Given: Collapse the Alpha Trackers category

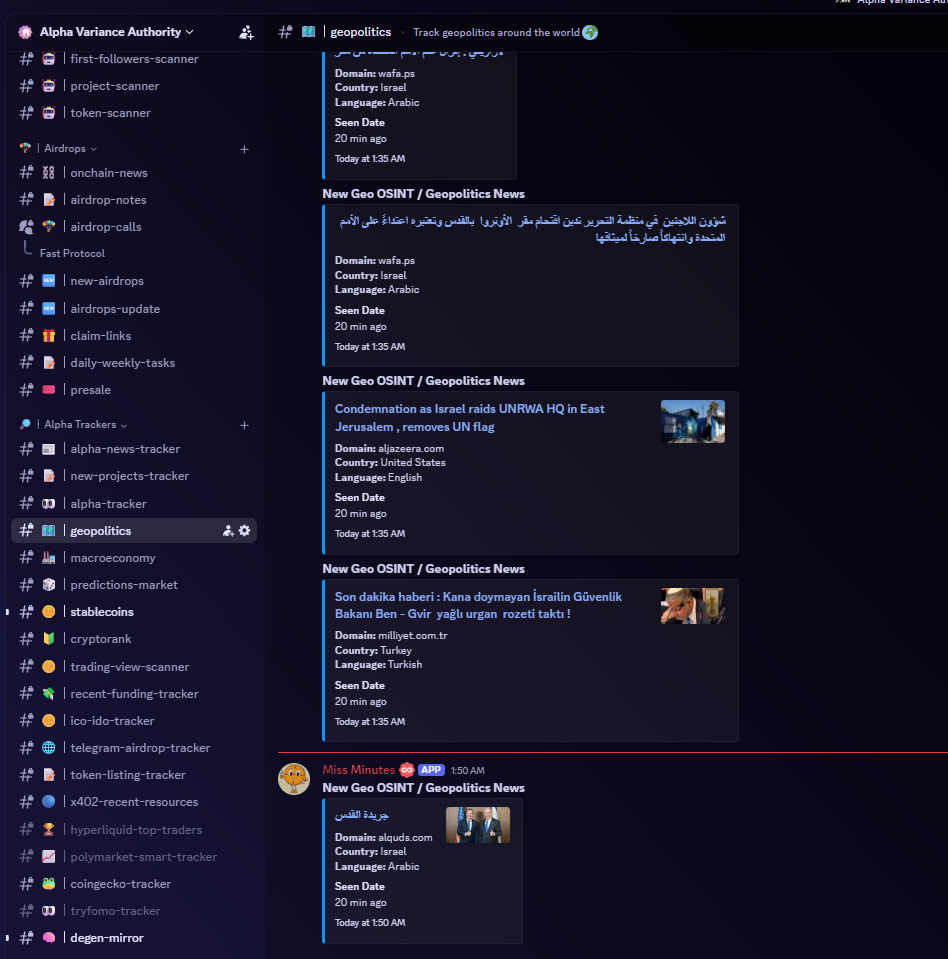Looking at the screenshot, I should pyautogui.click(x=80, y=425).
